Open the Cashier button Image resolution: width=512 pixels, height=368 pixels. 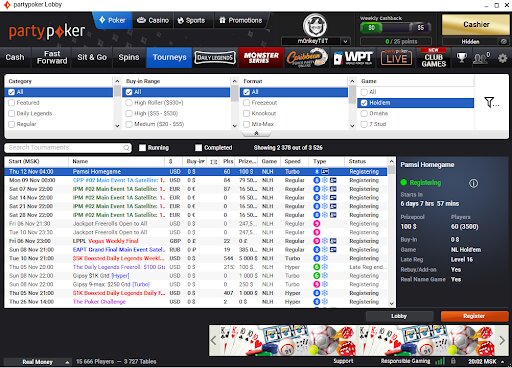tap(476, 24)
